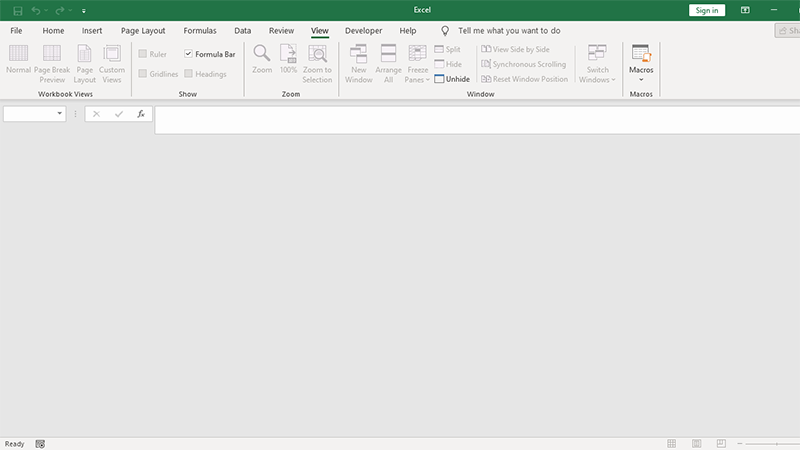Uncheck the Formula Bar checkbox
Screen dimensions: 800x450
pyautogui.click(x=188, y=54)
